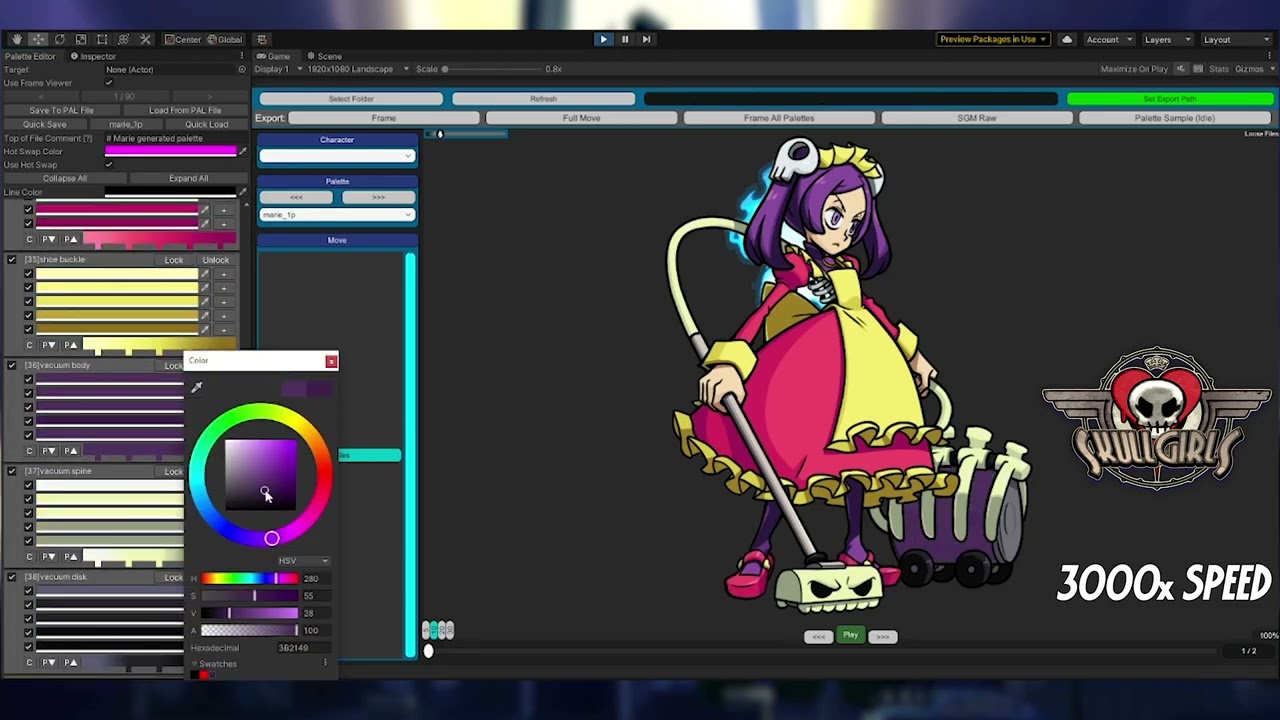Toggle the [36]vacuum body group checkbox

[x=12, y=366]
